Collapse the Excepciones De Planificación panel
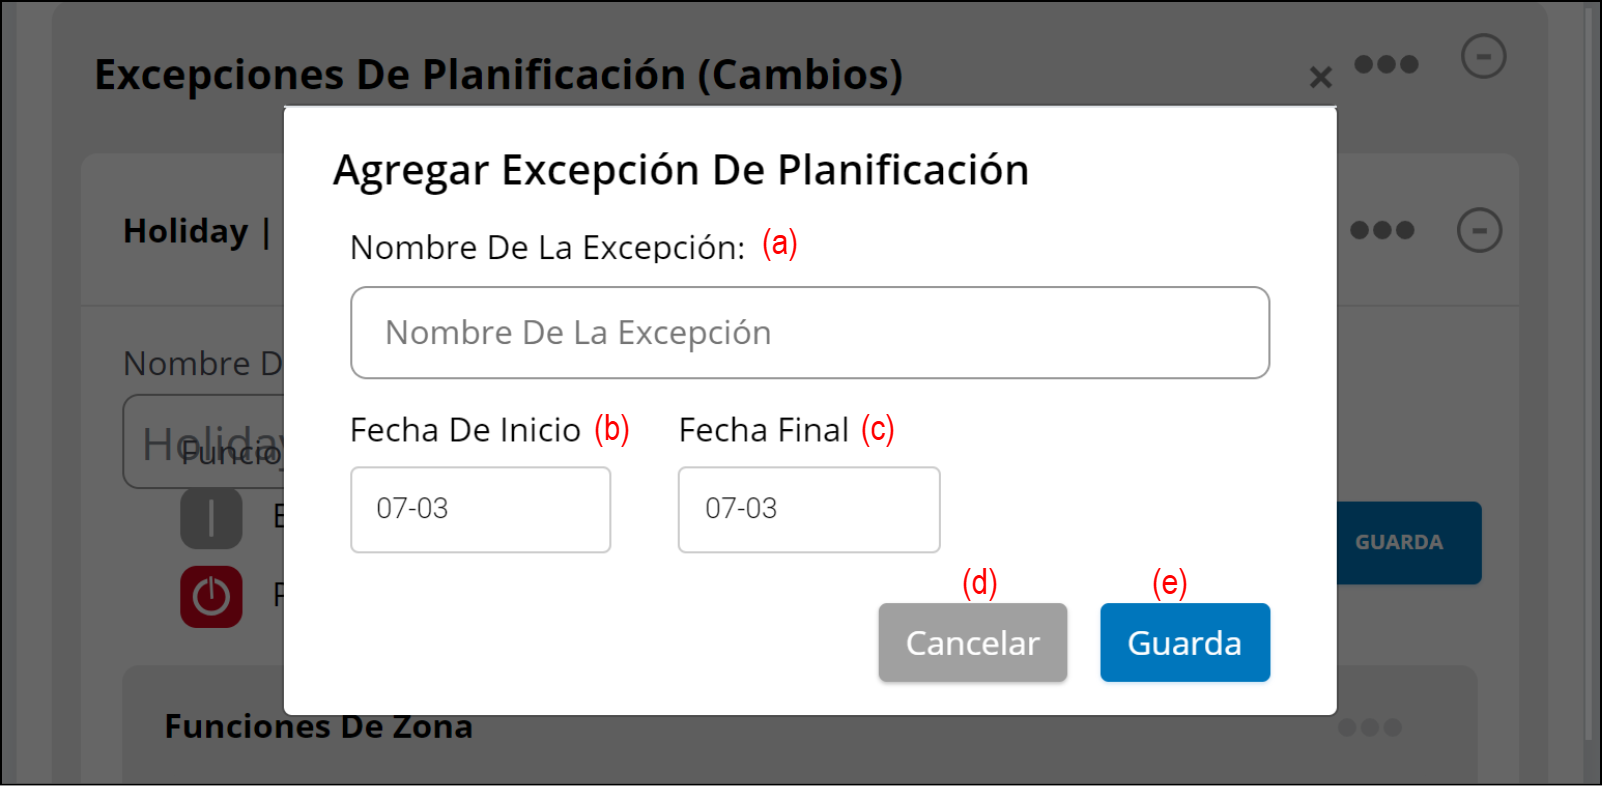The image size is (1602, 786). 1483,56
